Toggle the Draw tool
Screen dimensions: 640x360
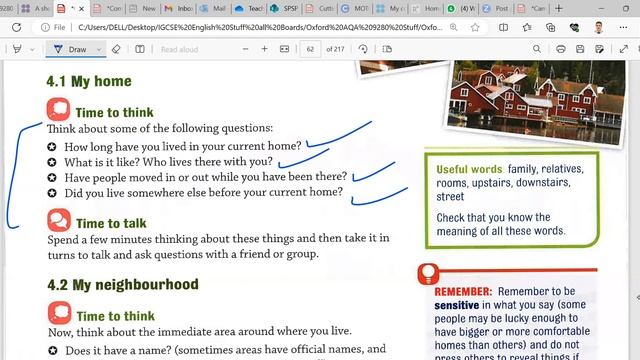click(71, 49)
